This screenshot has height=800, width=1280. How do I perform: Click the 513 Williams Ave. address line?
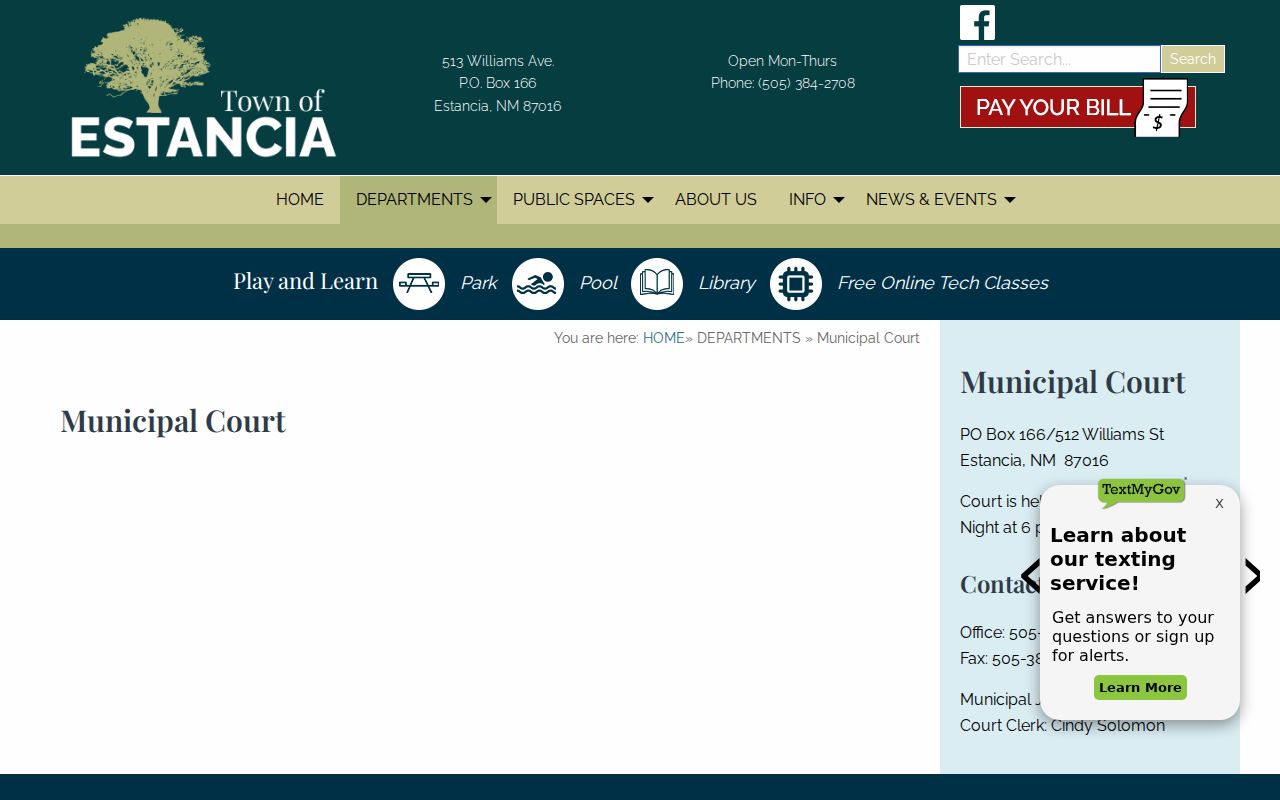[x=498, y=61]
